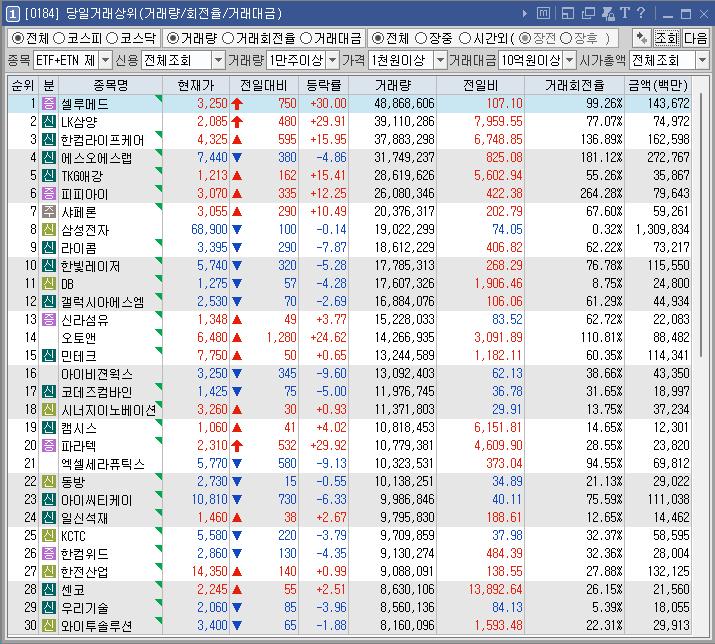
Task: Sort by the 전일대비 column header
Action: pos(264,85)
